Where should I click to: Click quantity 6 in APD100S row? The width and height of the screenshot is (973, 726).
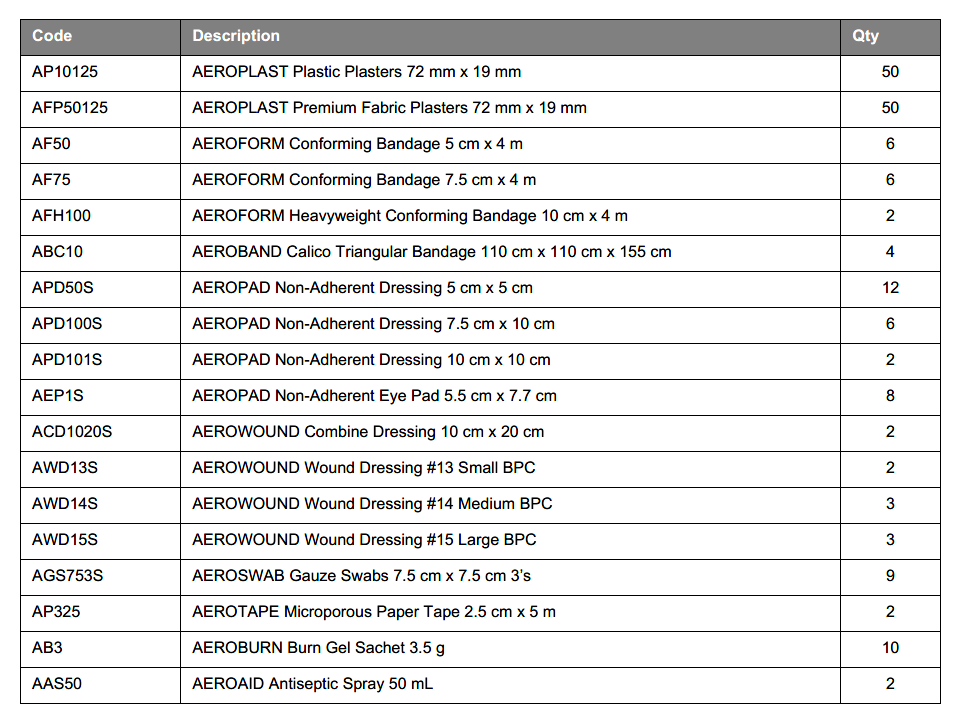click(x=890, y=324)
